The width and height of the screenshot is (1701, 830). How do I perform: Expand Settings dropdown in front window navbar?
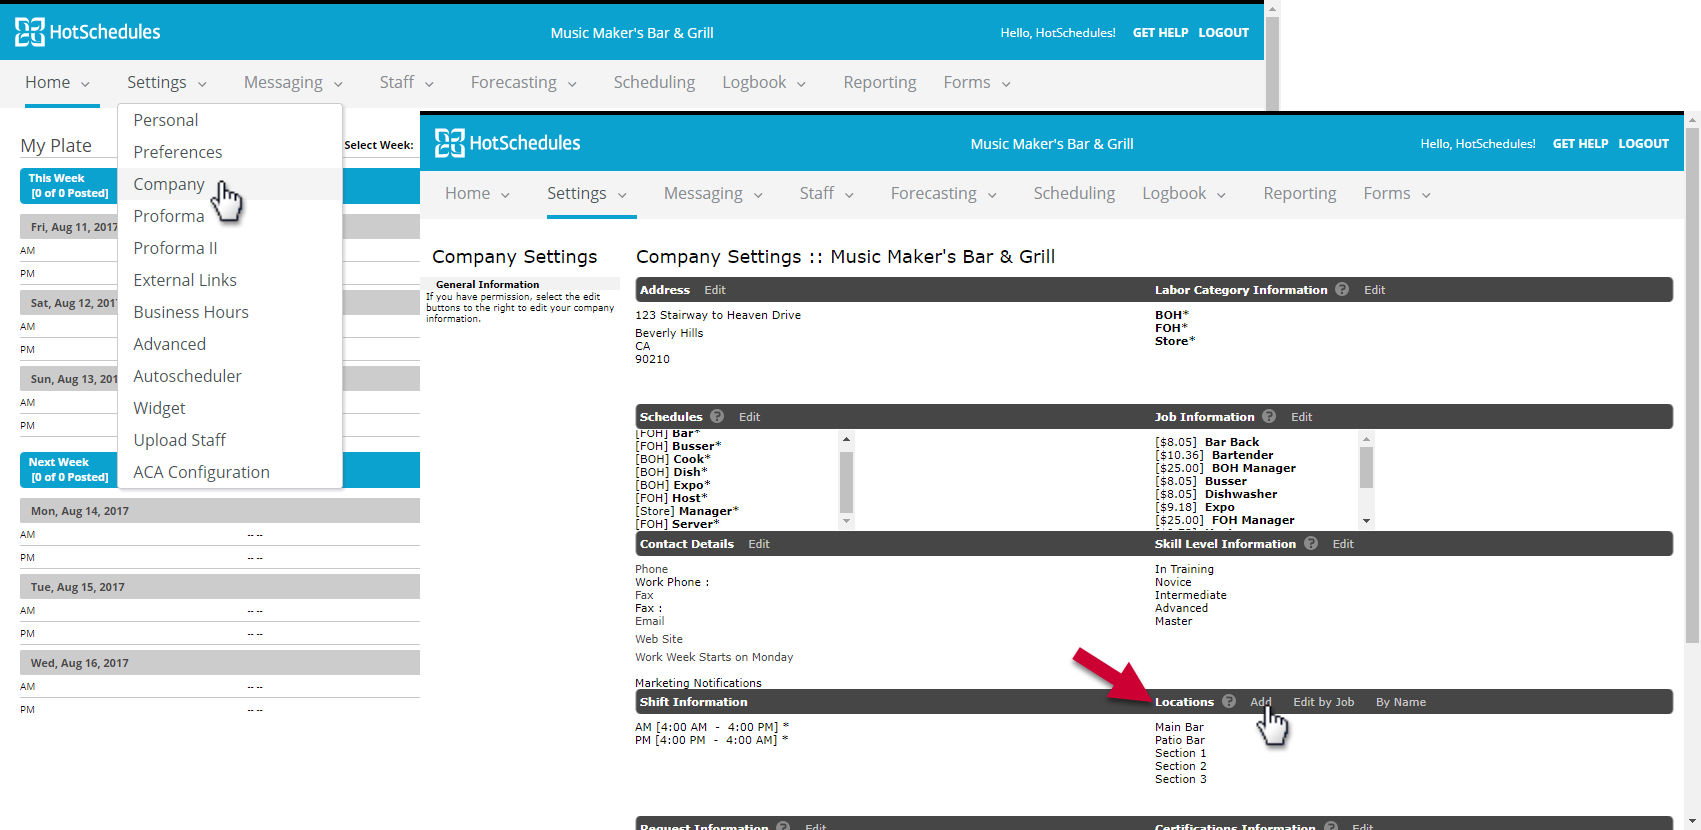(x=622, y=195)
